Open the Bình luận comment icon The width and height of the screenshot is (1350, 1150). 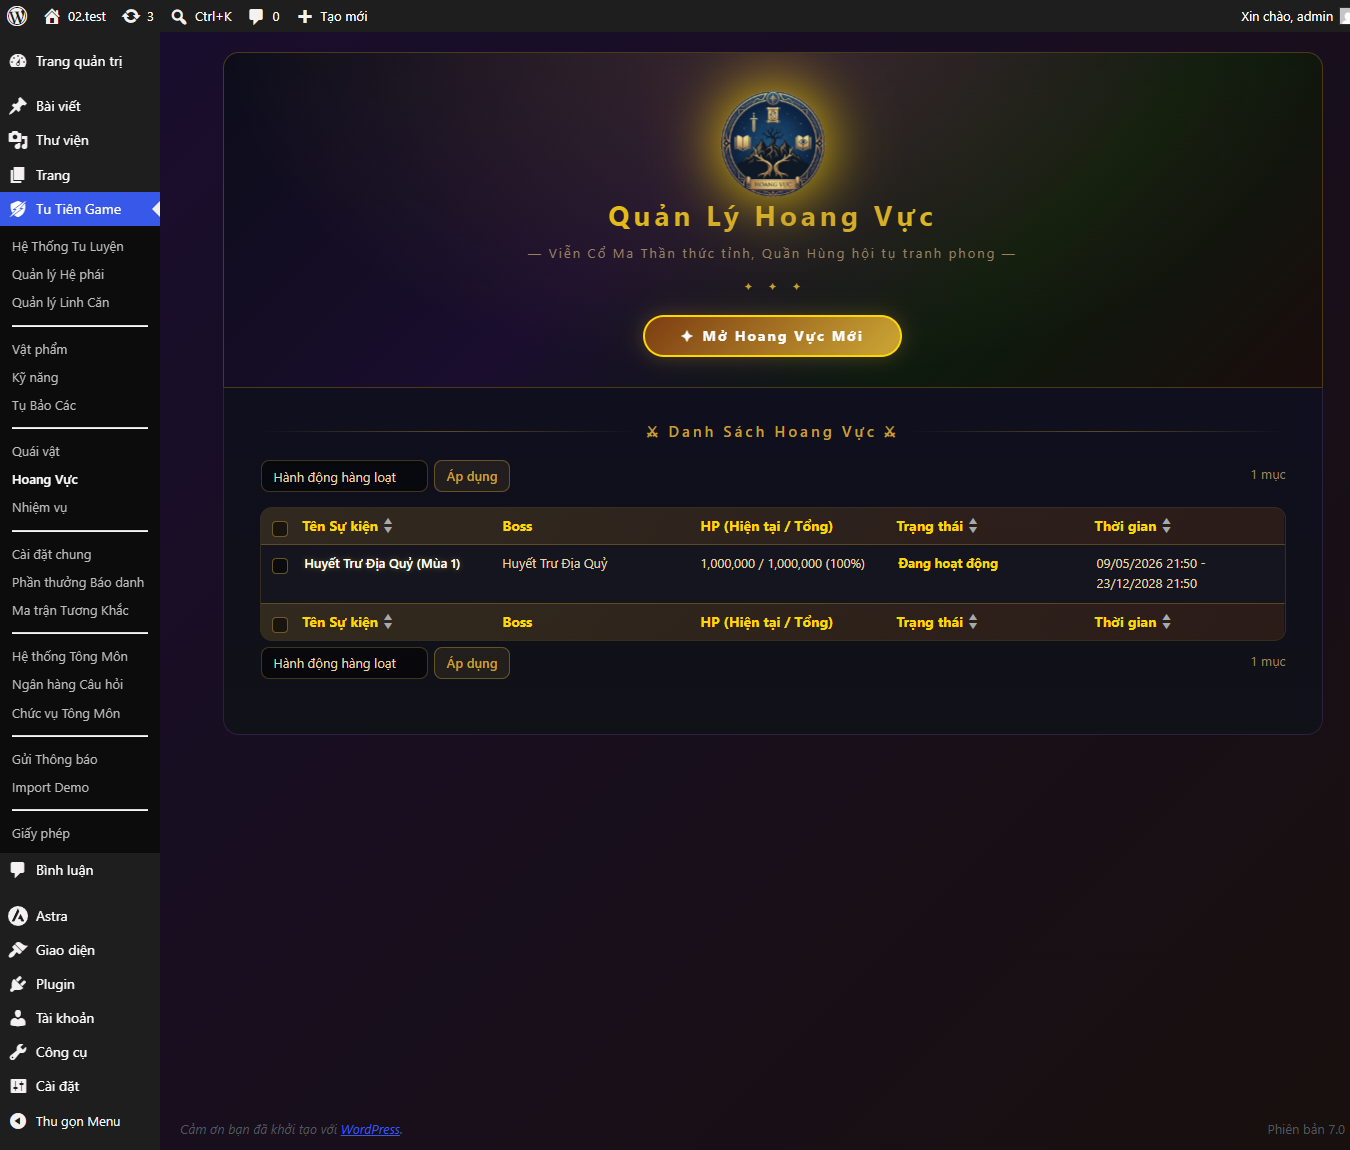pyautogui.click(x=18, y=870)
